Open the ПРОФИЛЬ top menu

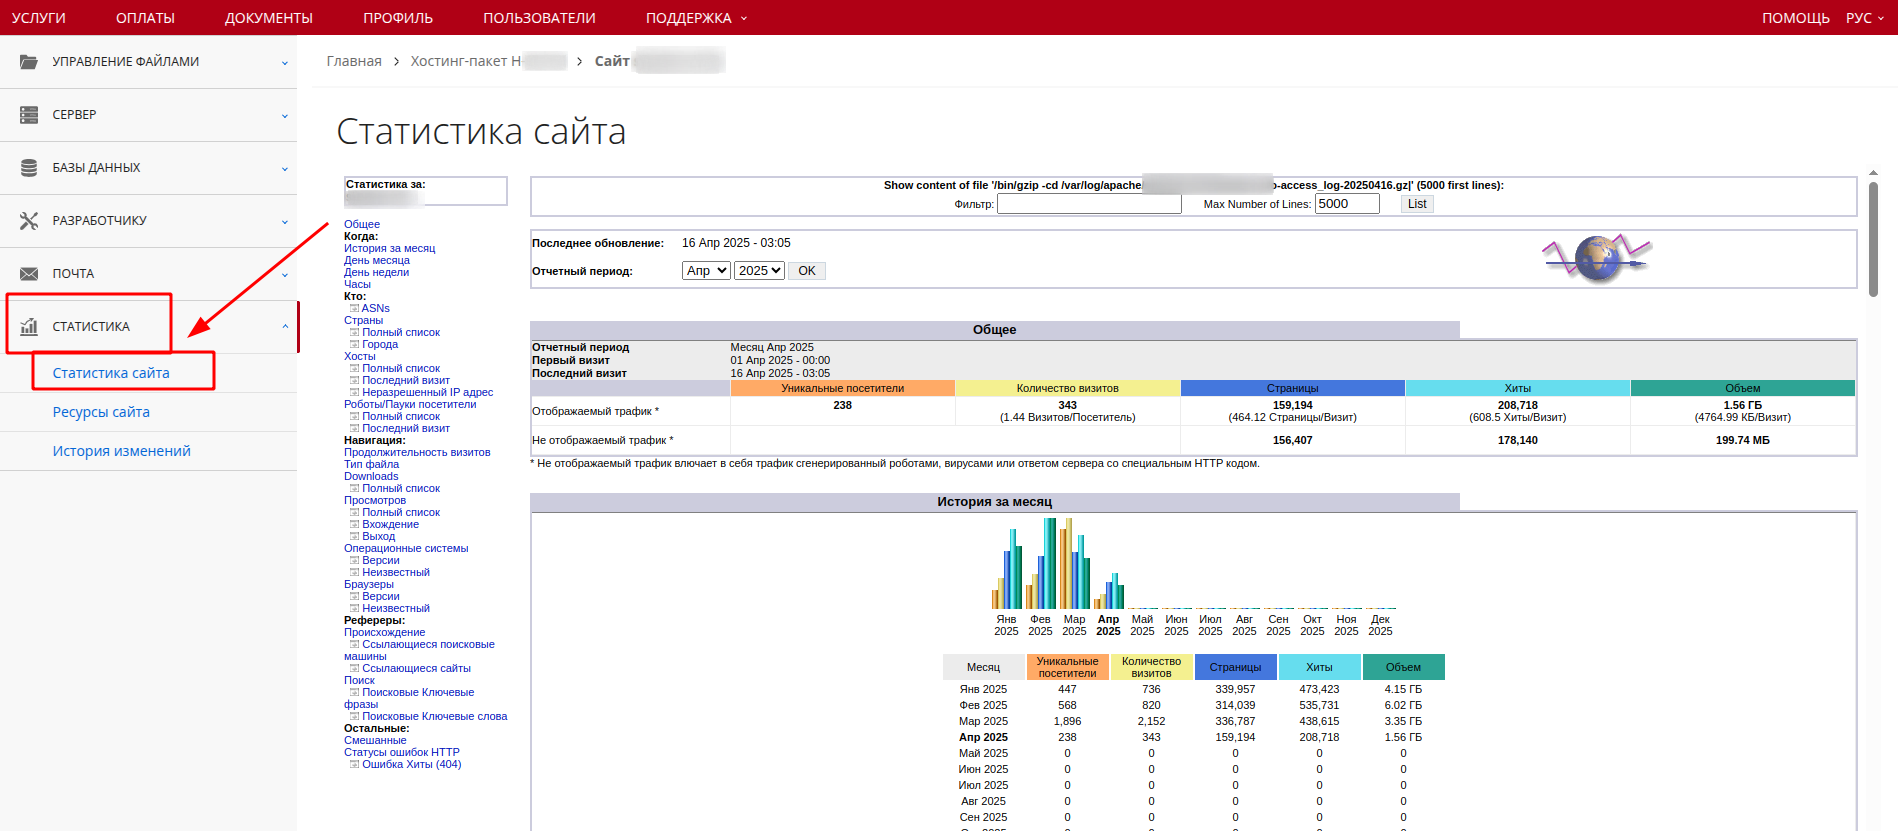pyautogui.click(x=398, y=18)
